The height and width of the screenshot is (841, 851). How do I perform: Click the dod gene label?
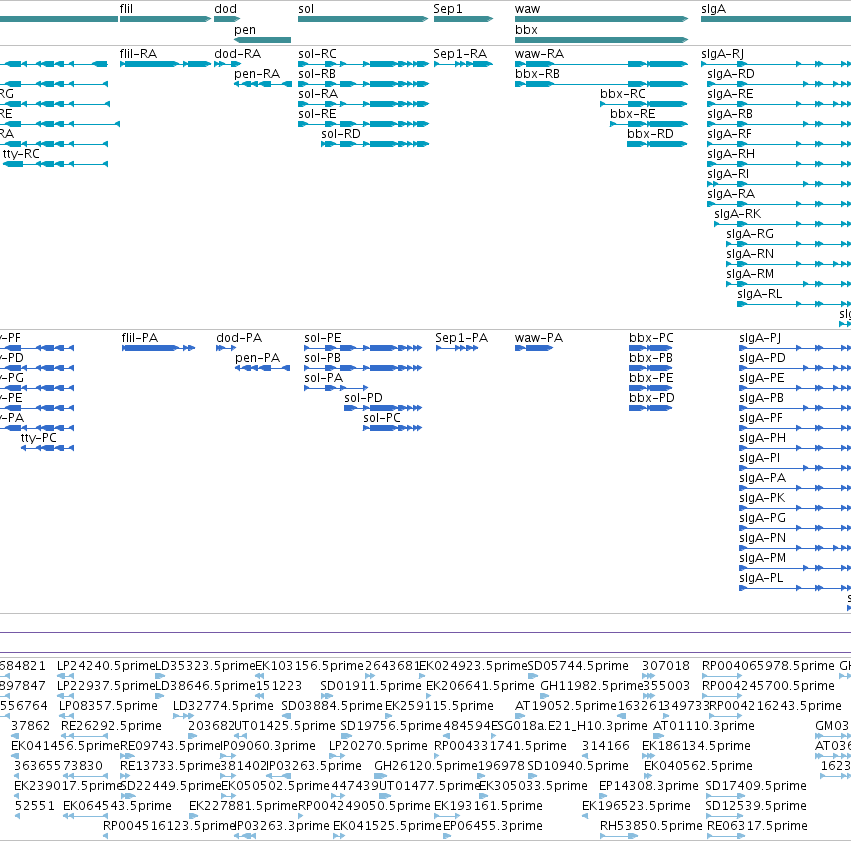(x=225, y=9)
